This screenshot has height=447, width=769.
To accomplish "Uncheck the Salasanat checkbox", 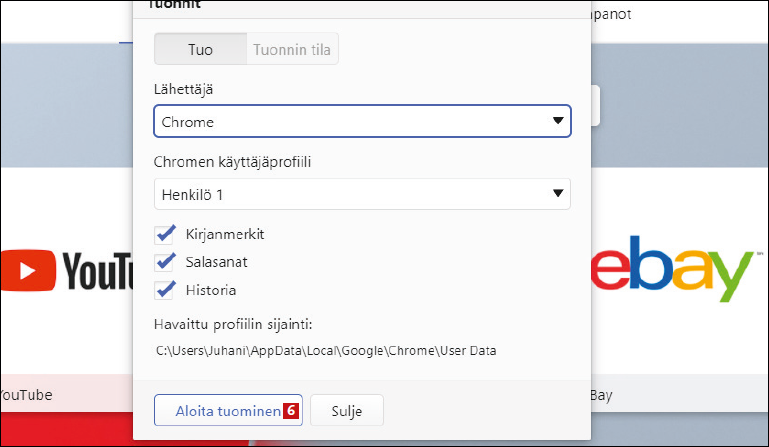I will tap(166, 262).
